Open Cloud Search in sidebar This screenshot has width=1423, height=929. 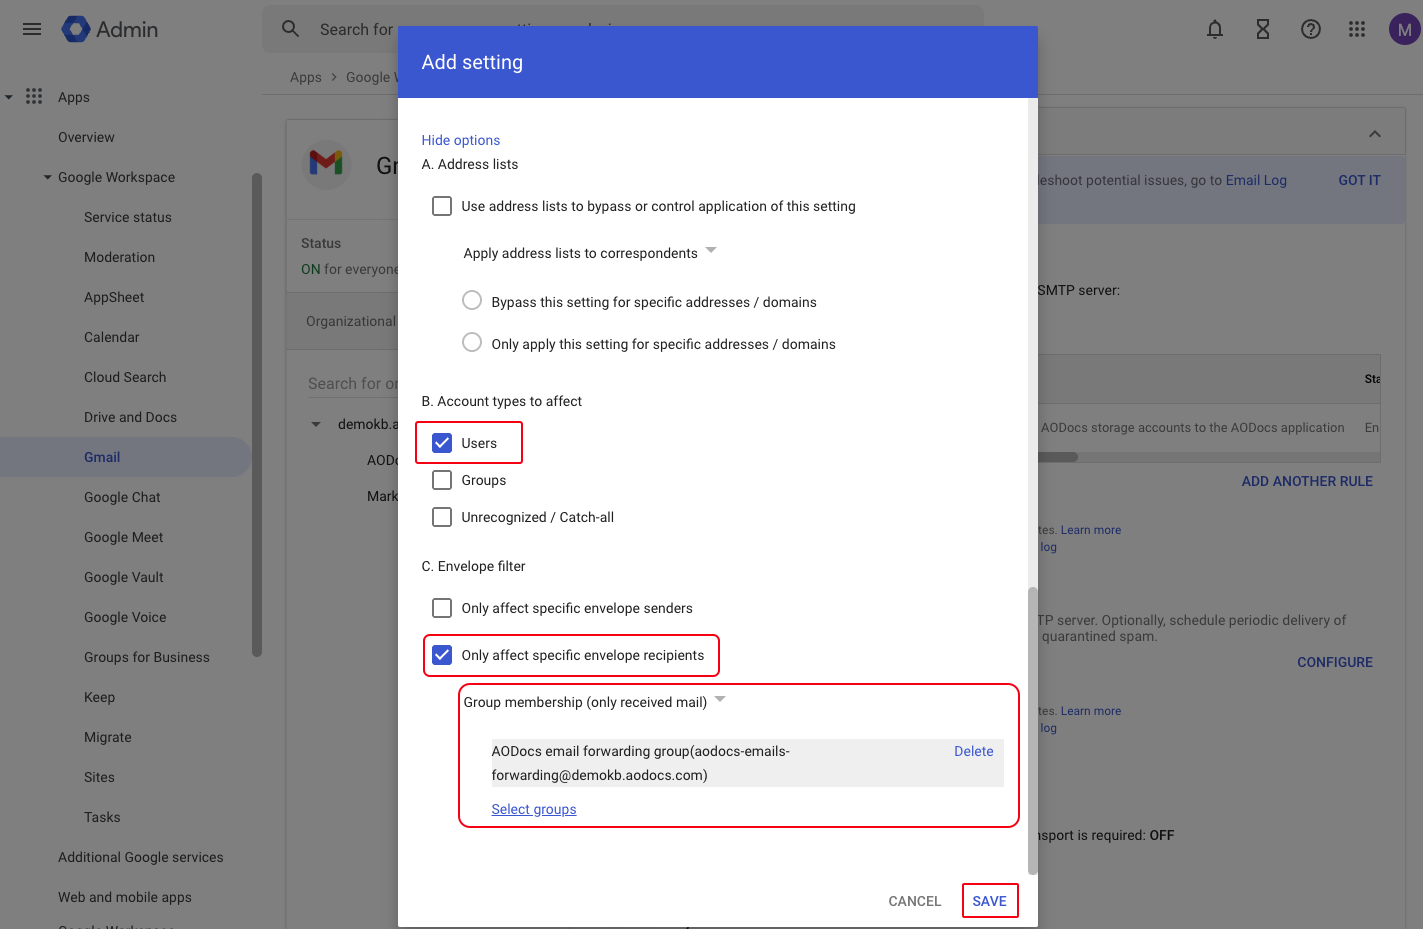[x=125, y=377]
